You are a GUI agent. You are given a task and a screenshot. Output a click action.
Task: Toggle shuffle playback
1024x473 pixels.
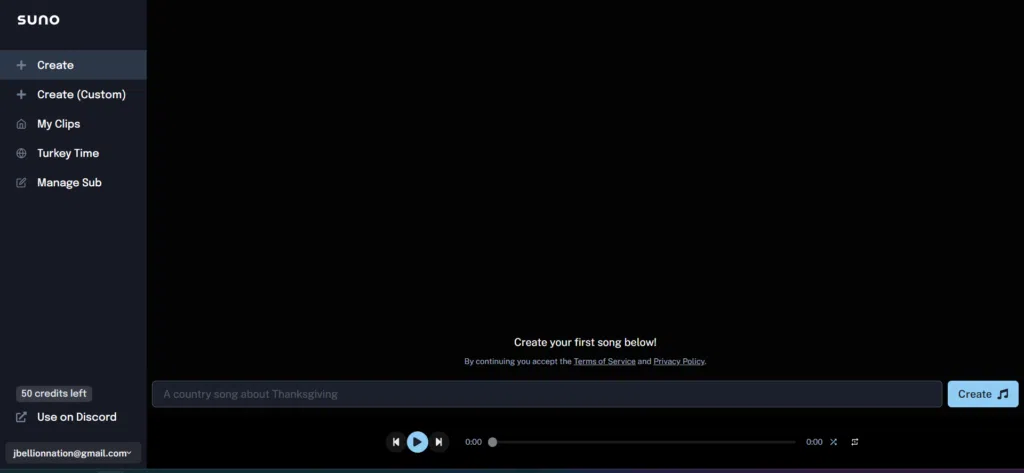(834, 442)
